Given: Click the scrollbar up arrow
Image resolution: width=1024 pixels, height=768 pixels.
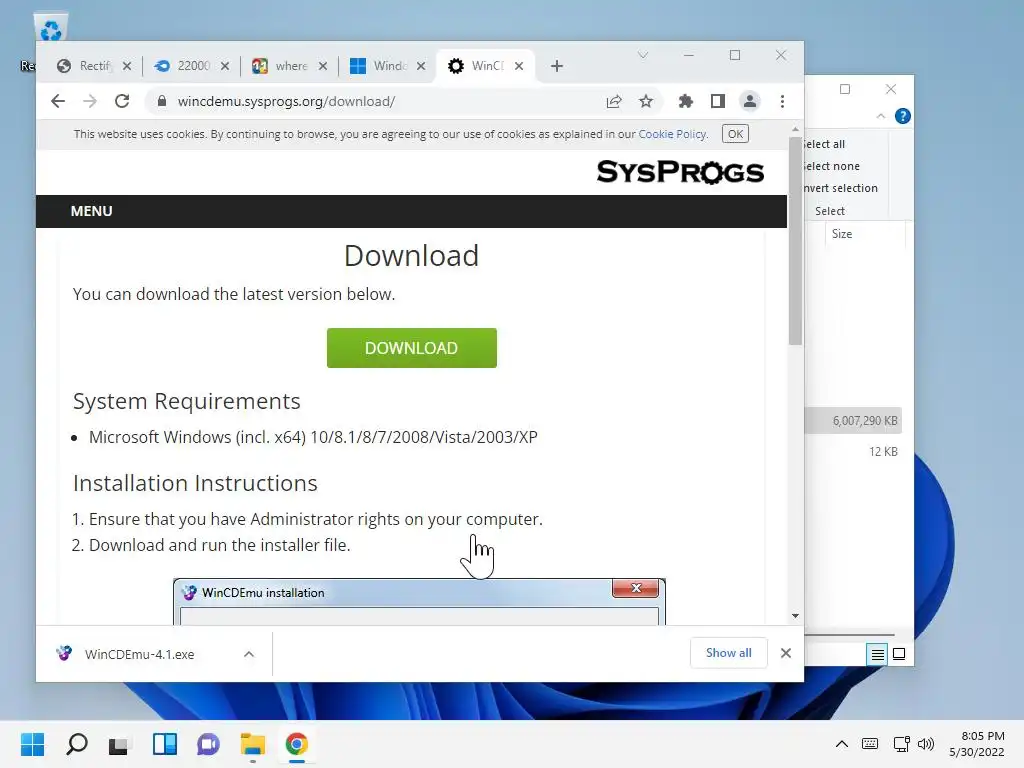Looking at the screenshot, I should click(795, 129).
